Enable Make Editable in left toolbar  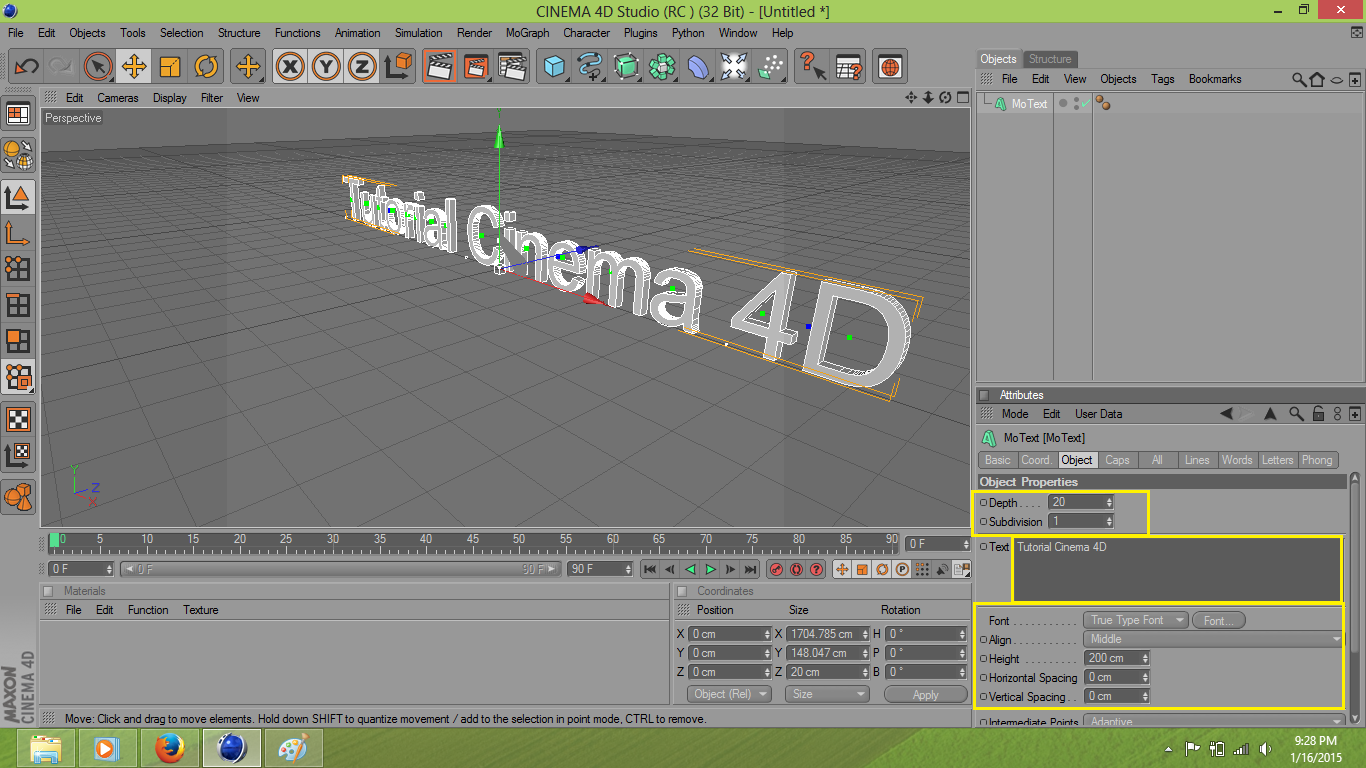[18, 154]
